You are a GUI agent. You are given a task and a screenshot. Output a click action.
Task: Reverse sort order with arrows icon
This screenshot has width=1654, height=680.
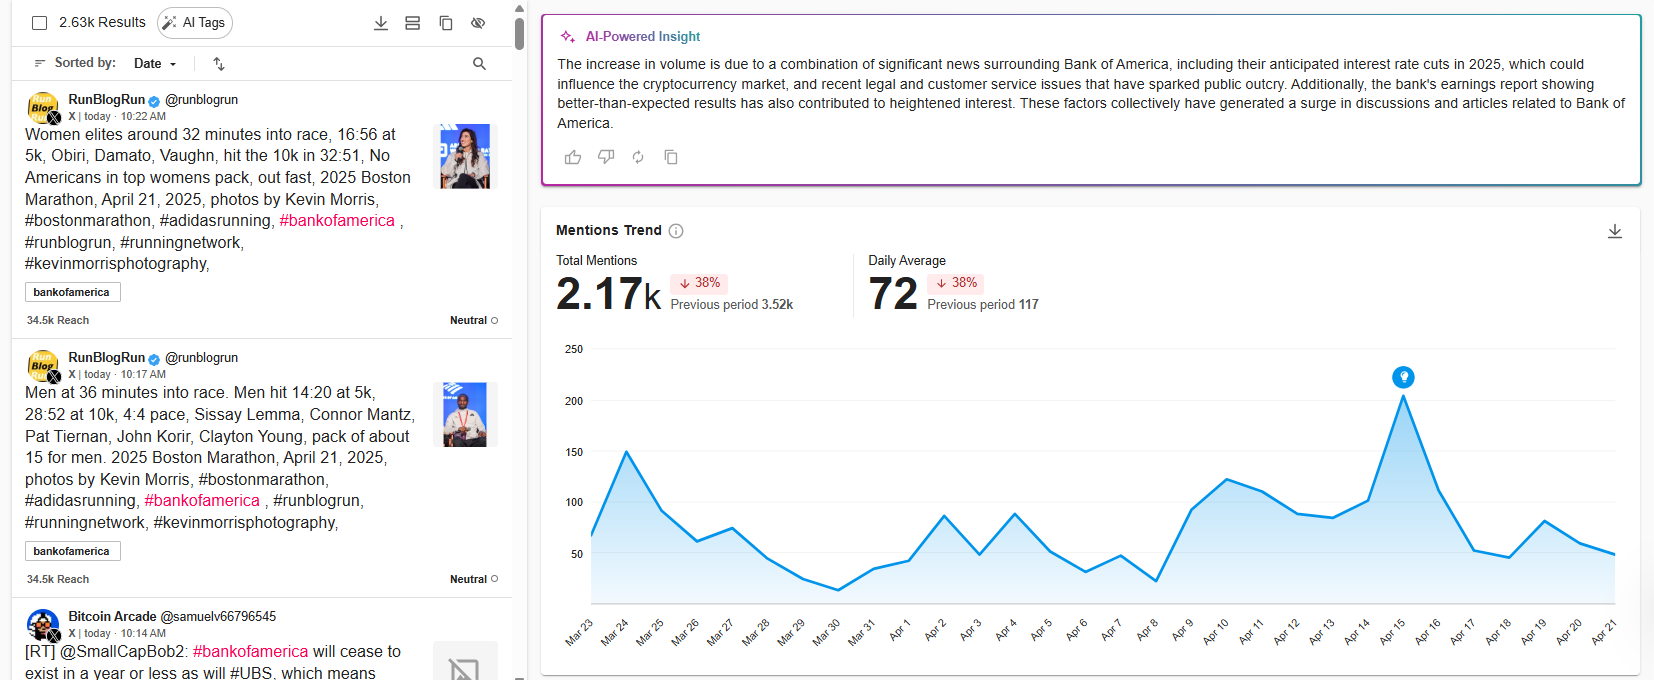point(219,63)
